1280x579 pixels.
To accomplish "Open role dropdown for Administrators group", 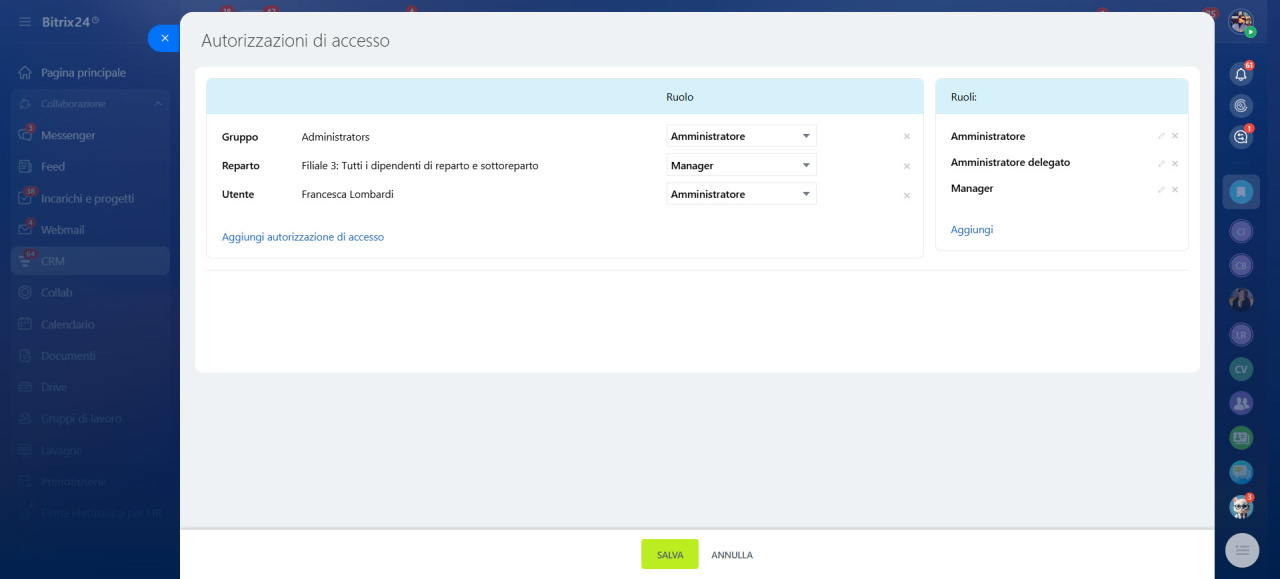I will coord(741,136).
